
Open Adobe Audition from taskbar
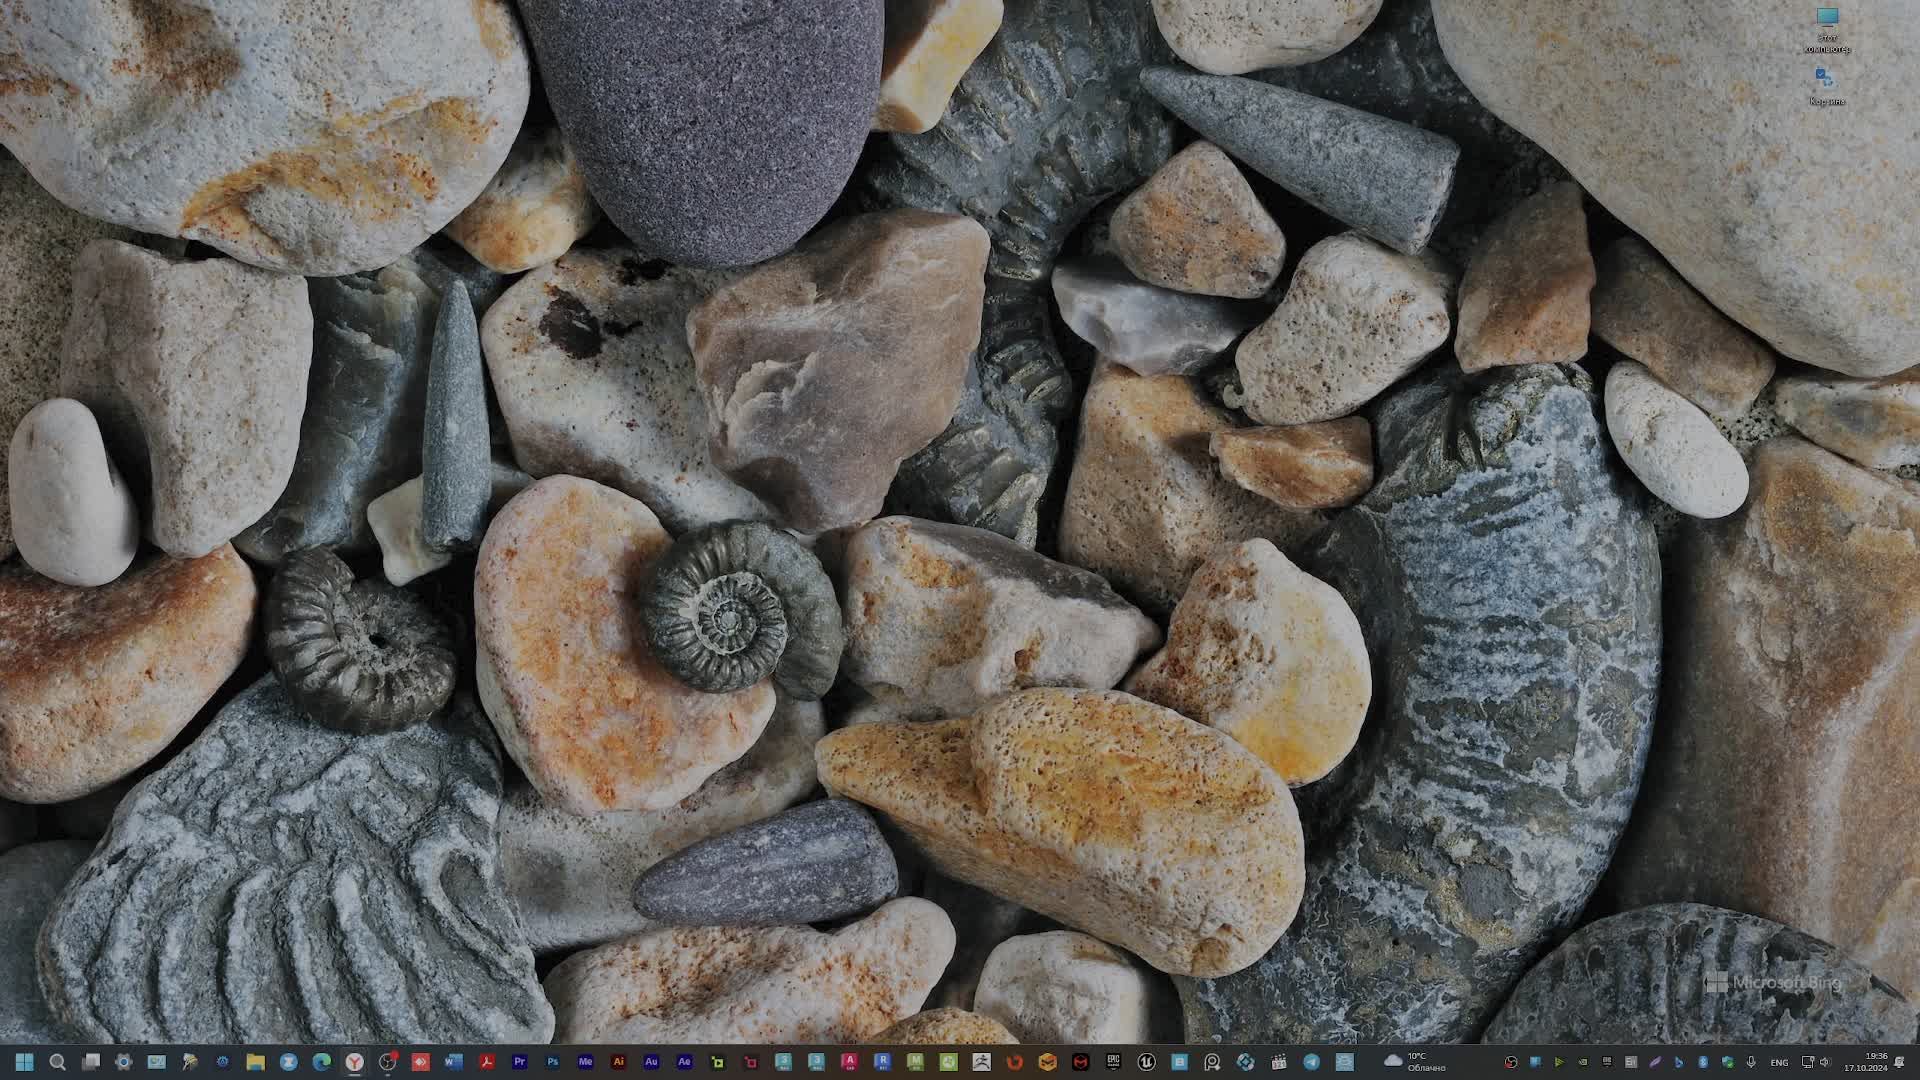(651, 1062)
